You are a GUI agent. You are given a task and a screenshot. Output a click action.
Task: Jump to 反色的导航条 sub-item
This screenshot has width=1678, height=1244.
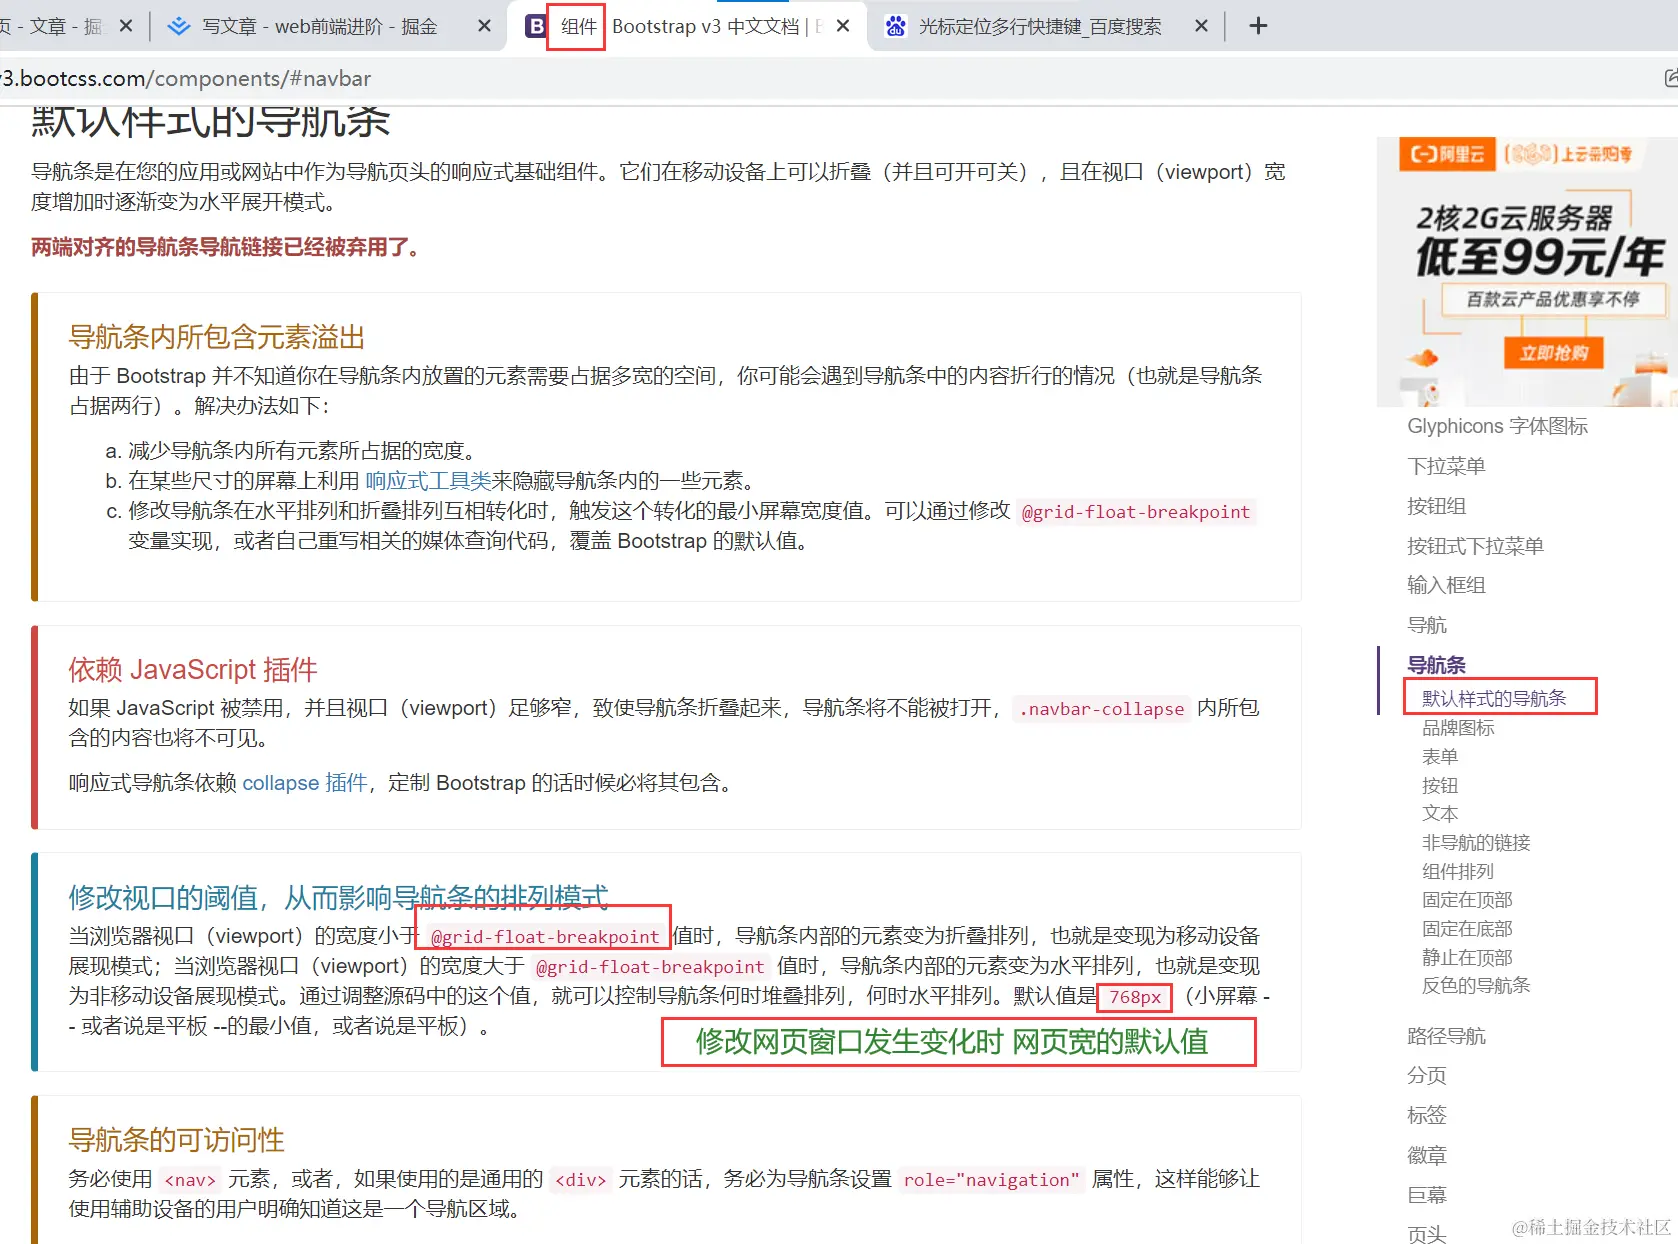click(1476, 986)
